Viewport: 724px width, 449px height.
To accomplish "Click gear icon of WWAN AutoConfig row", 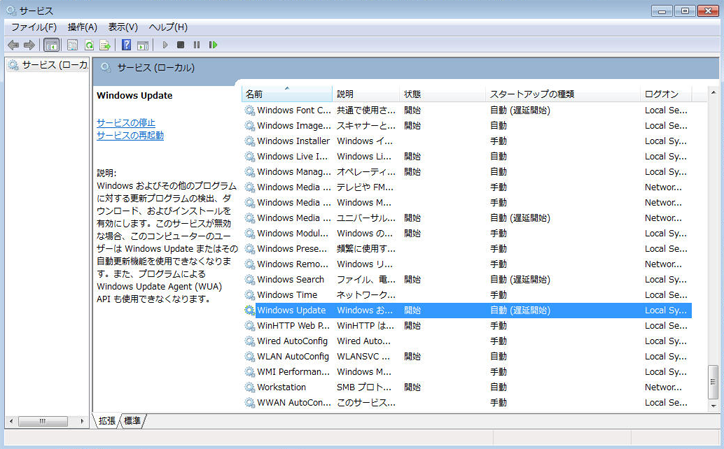I will coord(250,403).
